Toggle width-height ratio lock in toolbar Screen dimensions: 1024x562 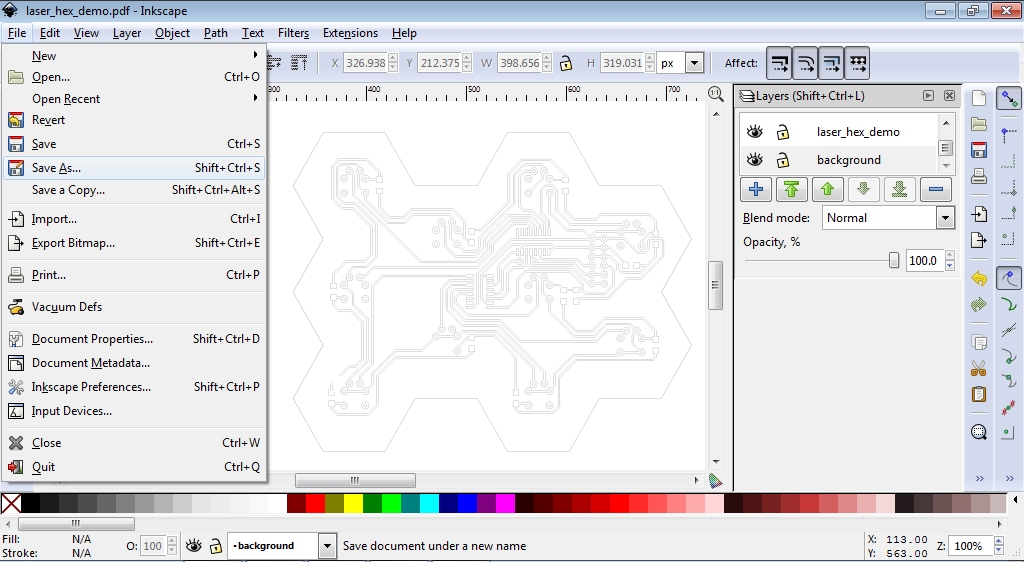point(566,63)
